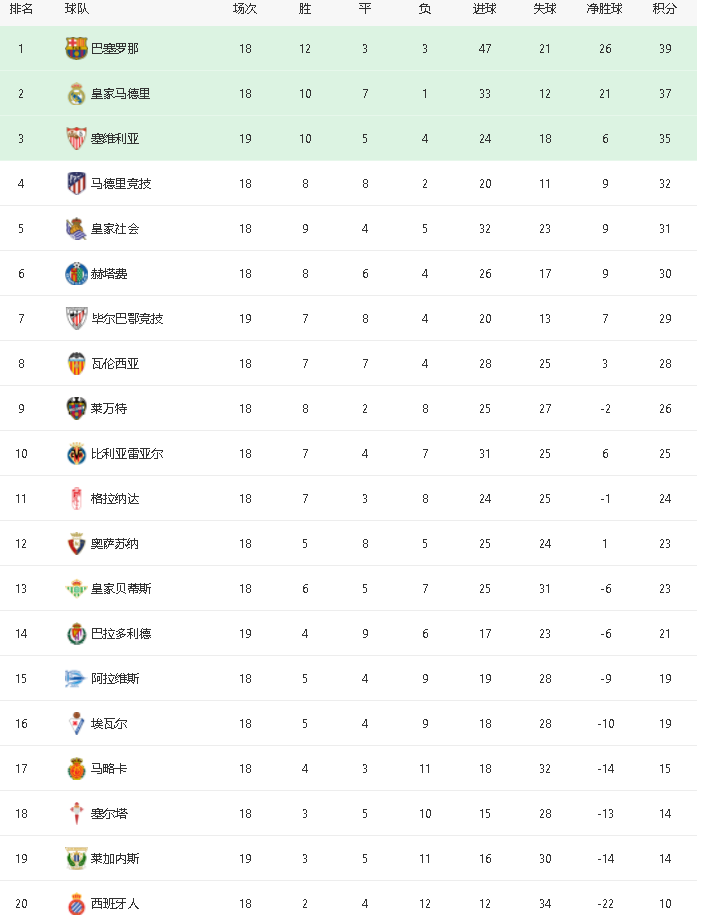704x922 pixels.
Task: Click the 净胜球 column header
Action: point(605,9)
